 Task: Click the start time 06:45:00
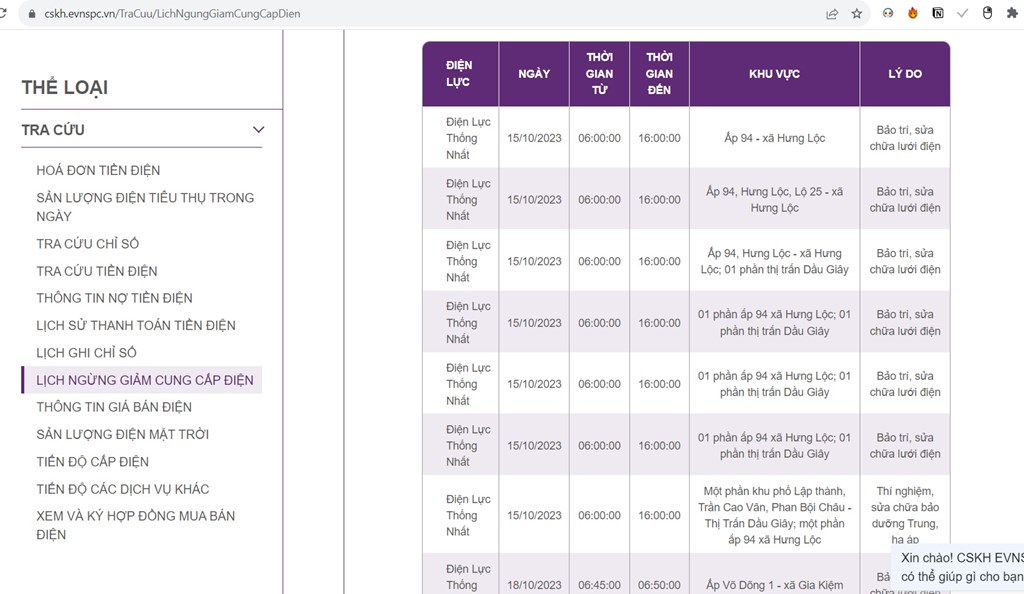pos(600,585)
